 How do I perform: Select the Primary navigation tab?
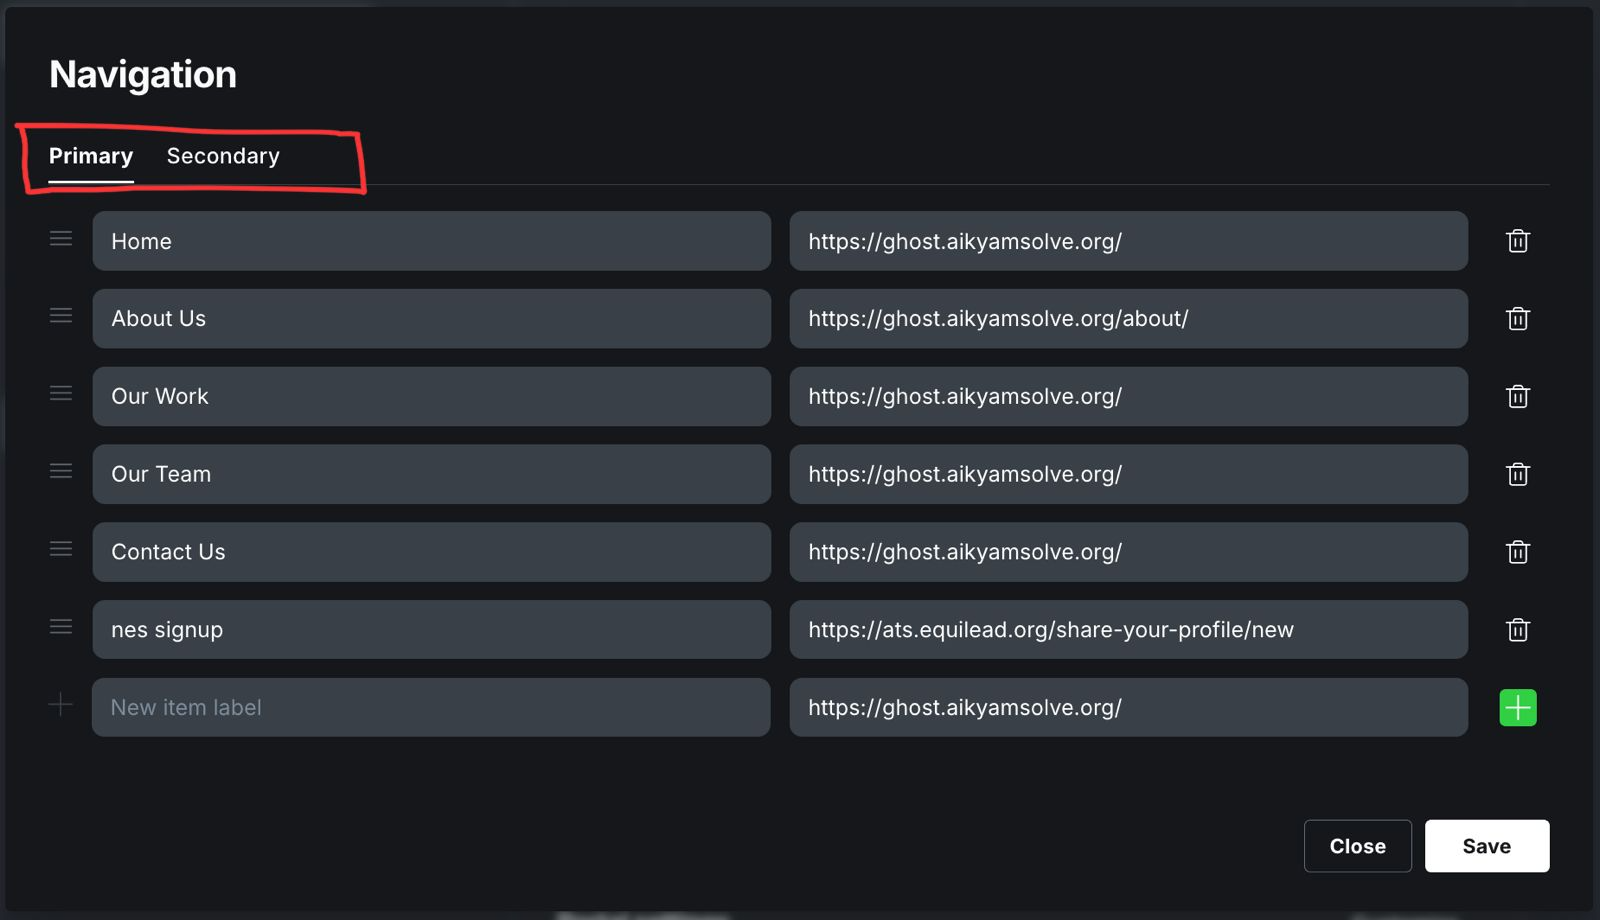tap(91, 156)
